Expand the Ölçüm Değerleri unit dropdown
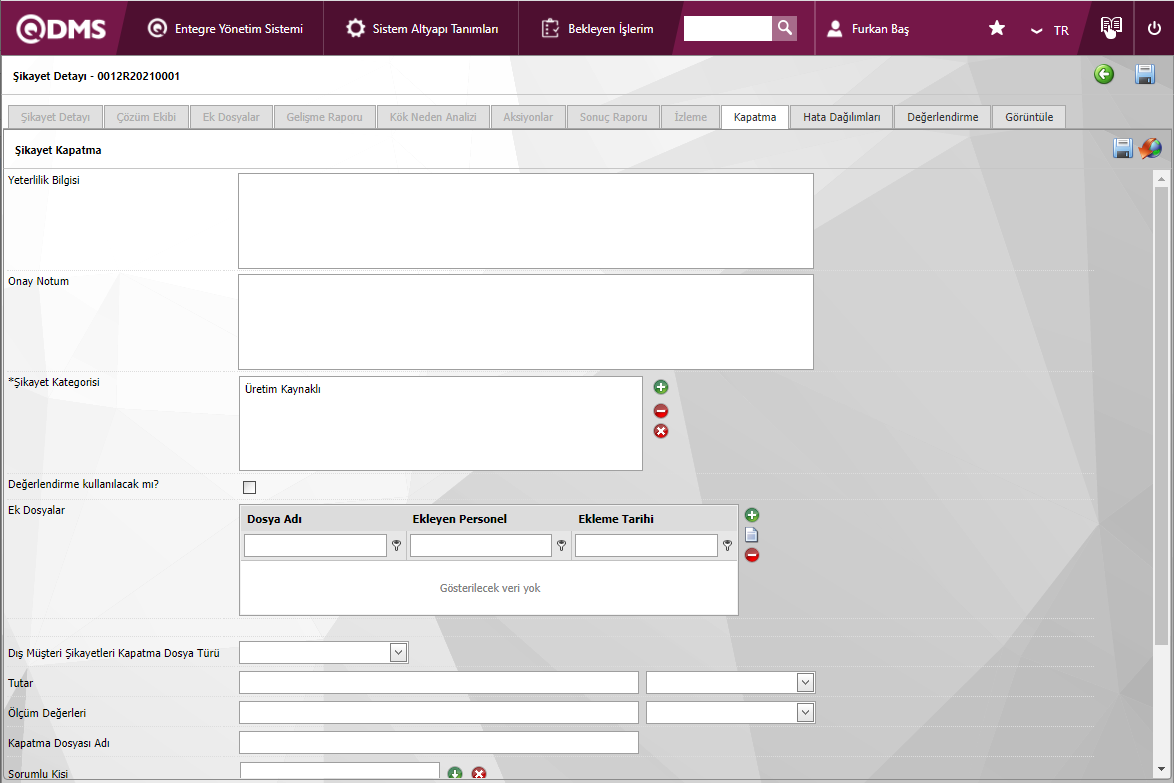The image size is (1174, 783). tap(805, 713)
